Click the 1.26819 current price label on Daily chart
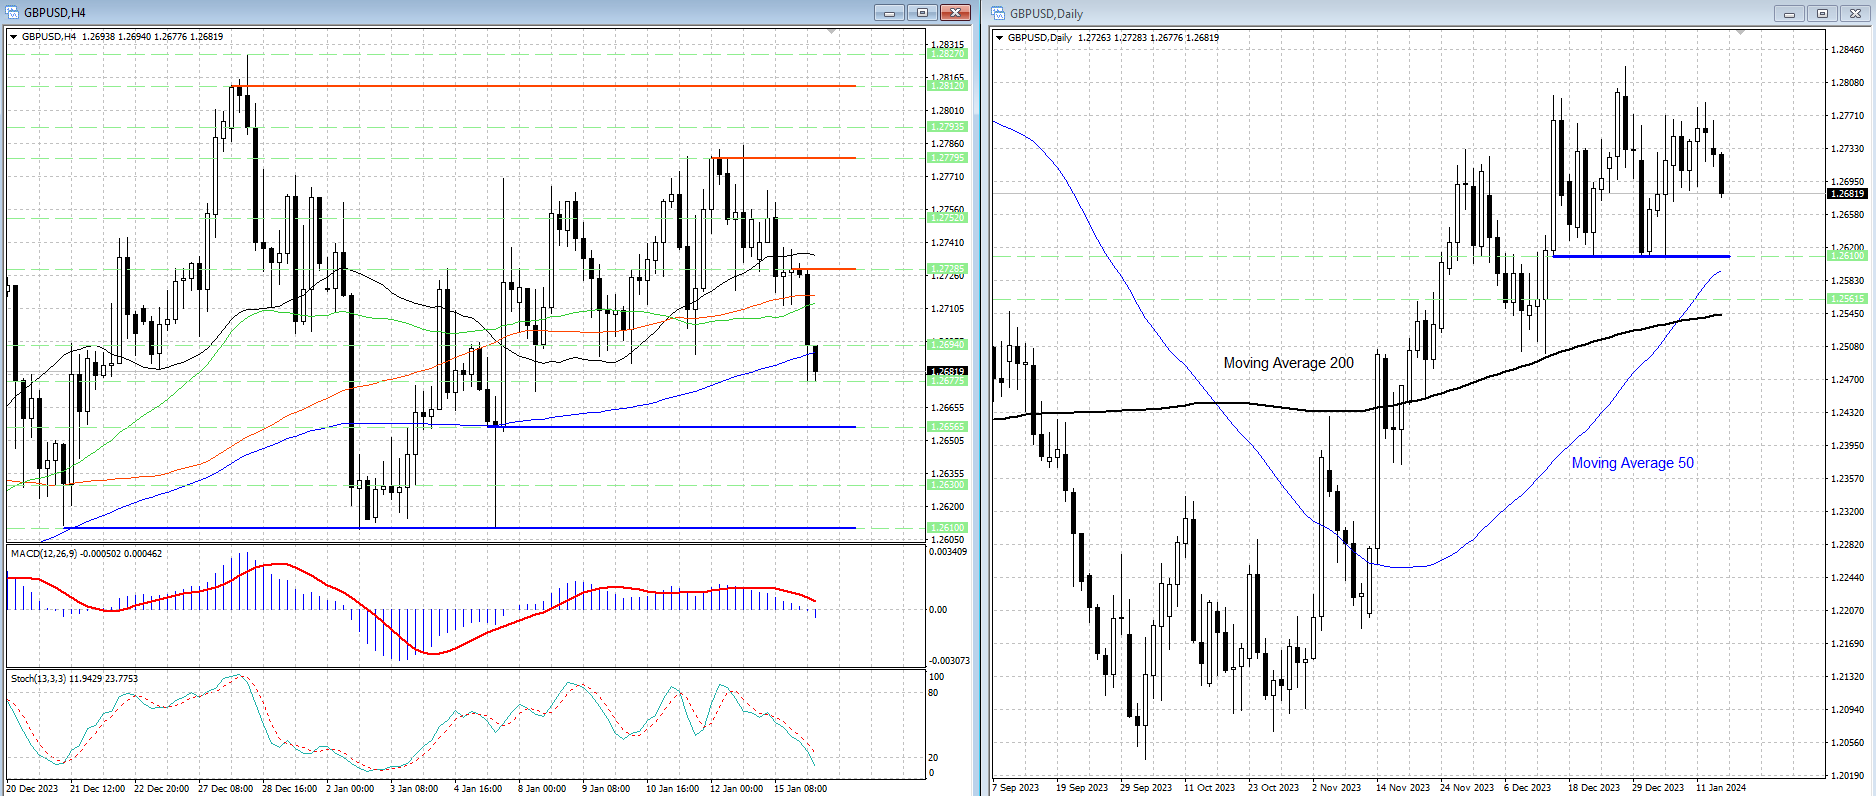Screen dimensions: 1876x796 (x=1846, y=194)
